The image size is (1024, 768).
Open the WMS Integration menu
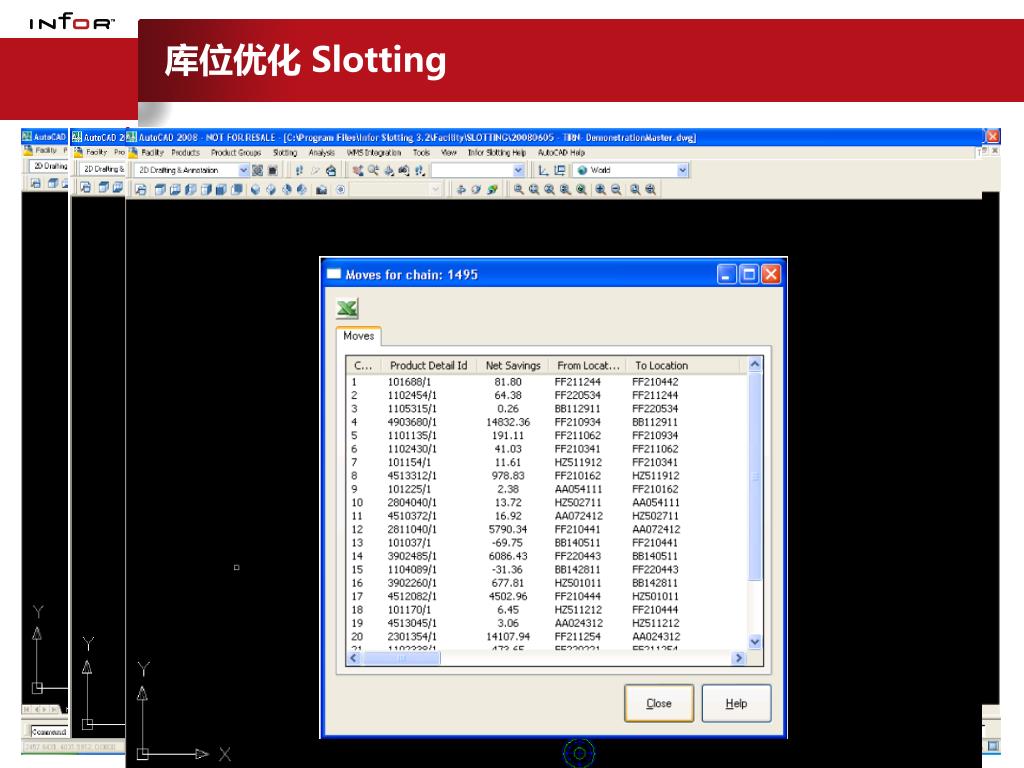pyautogui.click(x=374, y=153)
